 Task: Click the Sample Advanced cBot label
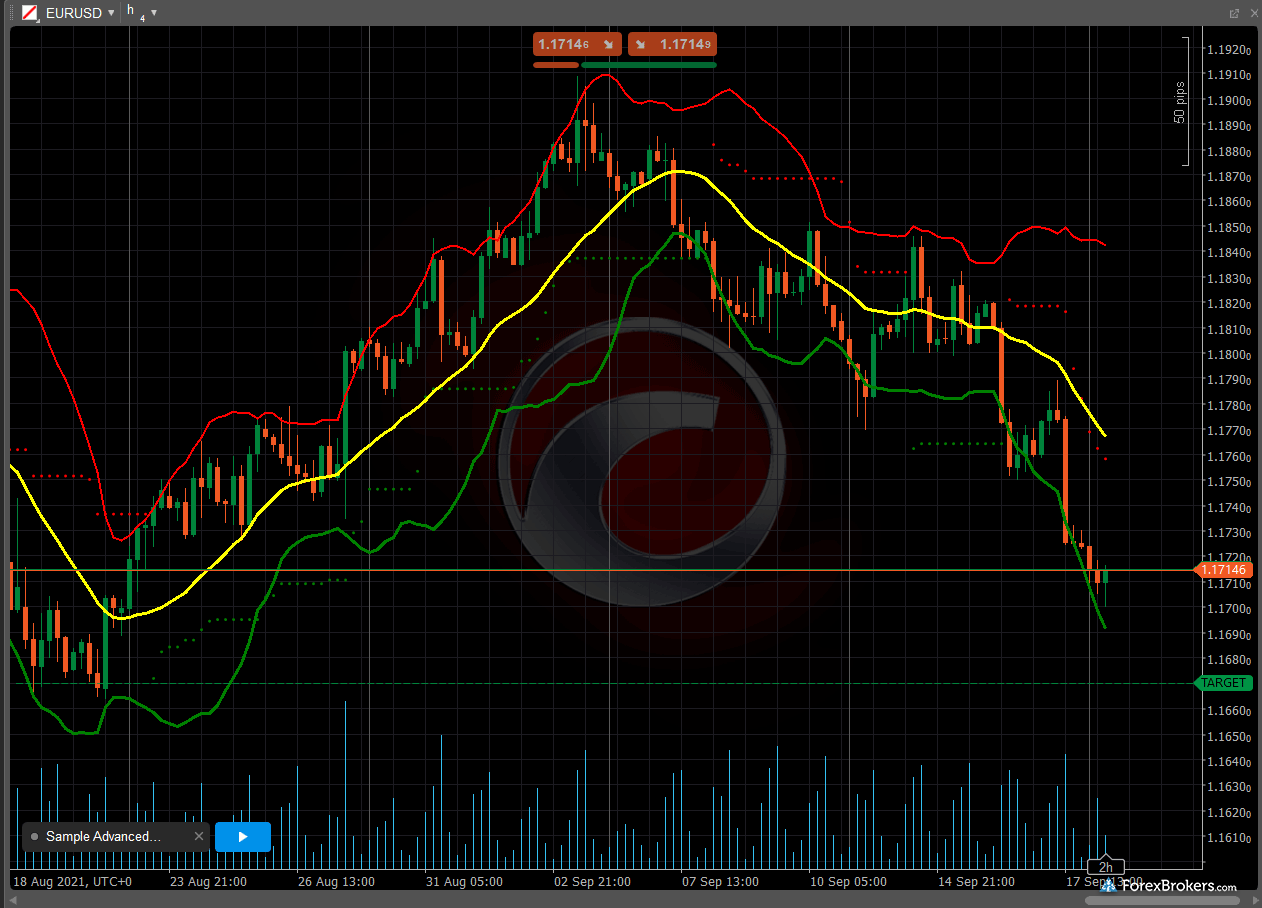pos(103,837)
